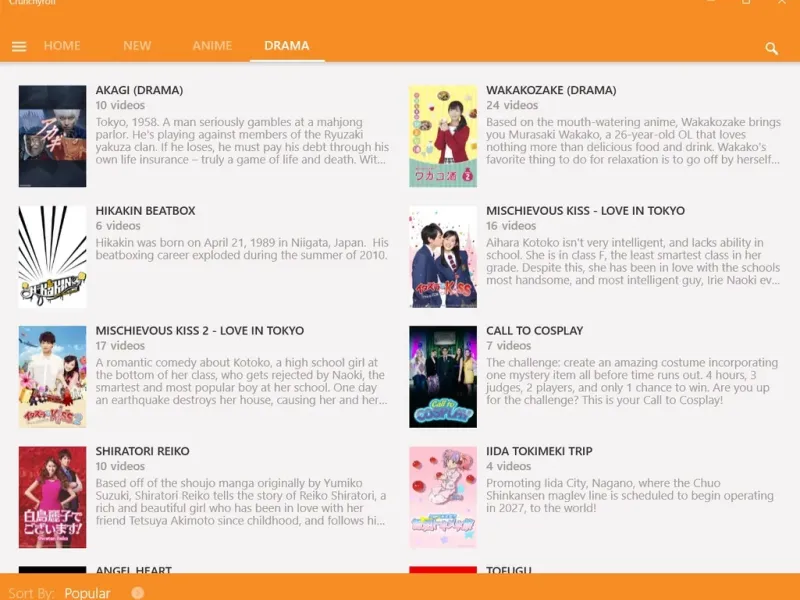The height and width of the screenshot is (600, 800).
Task: Open the hamburger navigation menu
Action: click(19, 46)
